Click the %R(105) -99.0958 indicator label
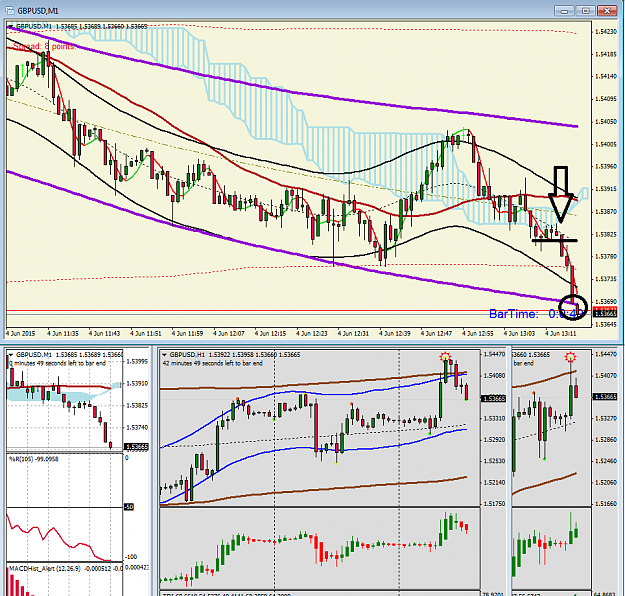 click(x=34, y=459)
